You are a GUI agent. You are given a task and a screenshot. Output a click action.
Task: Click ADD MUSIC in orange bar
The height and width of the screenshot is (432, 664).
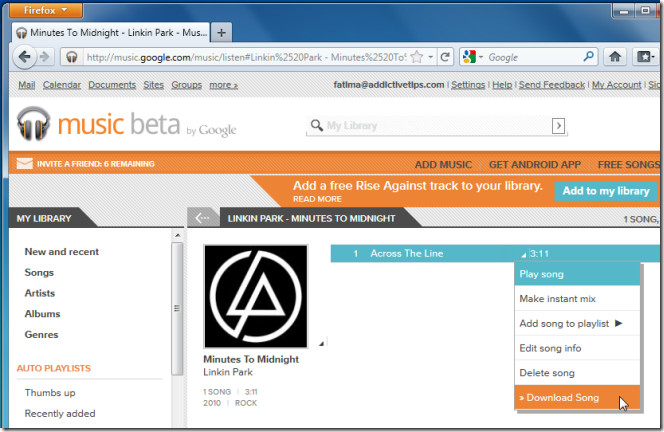[x=443, y=164]
